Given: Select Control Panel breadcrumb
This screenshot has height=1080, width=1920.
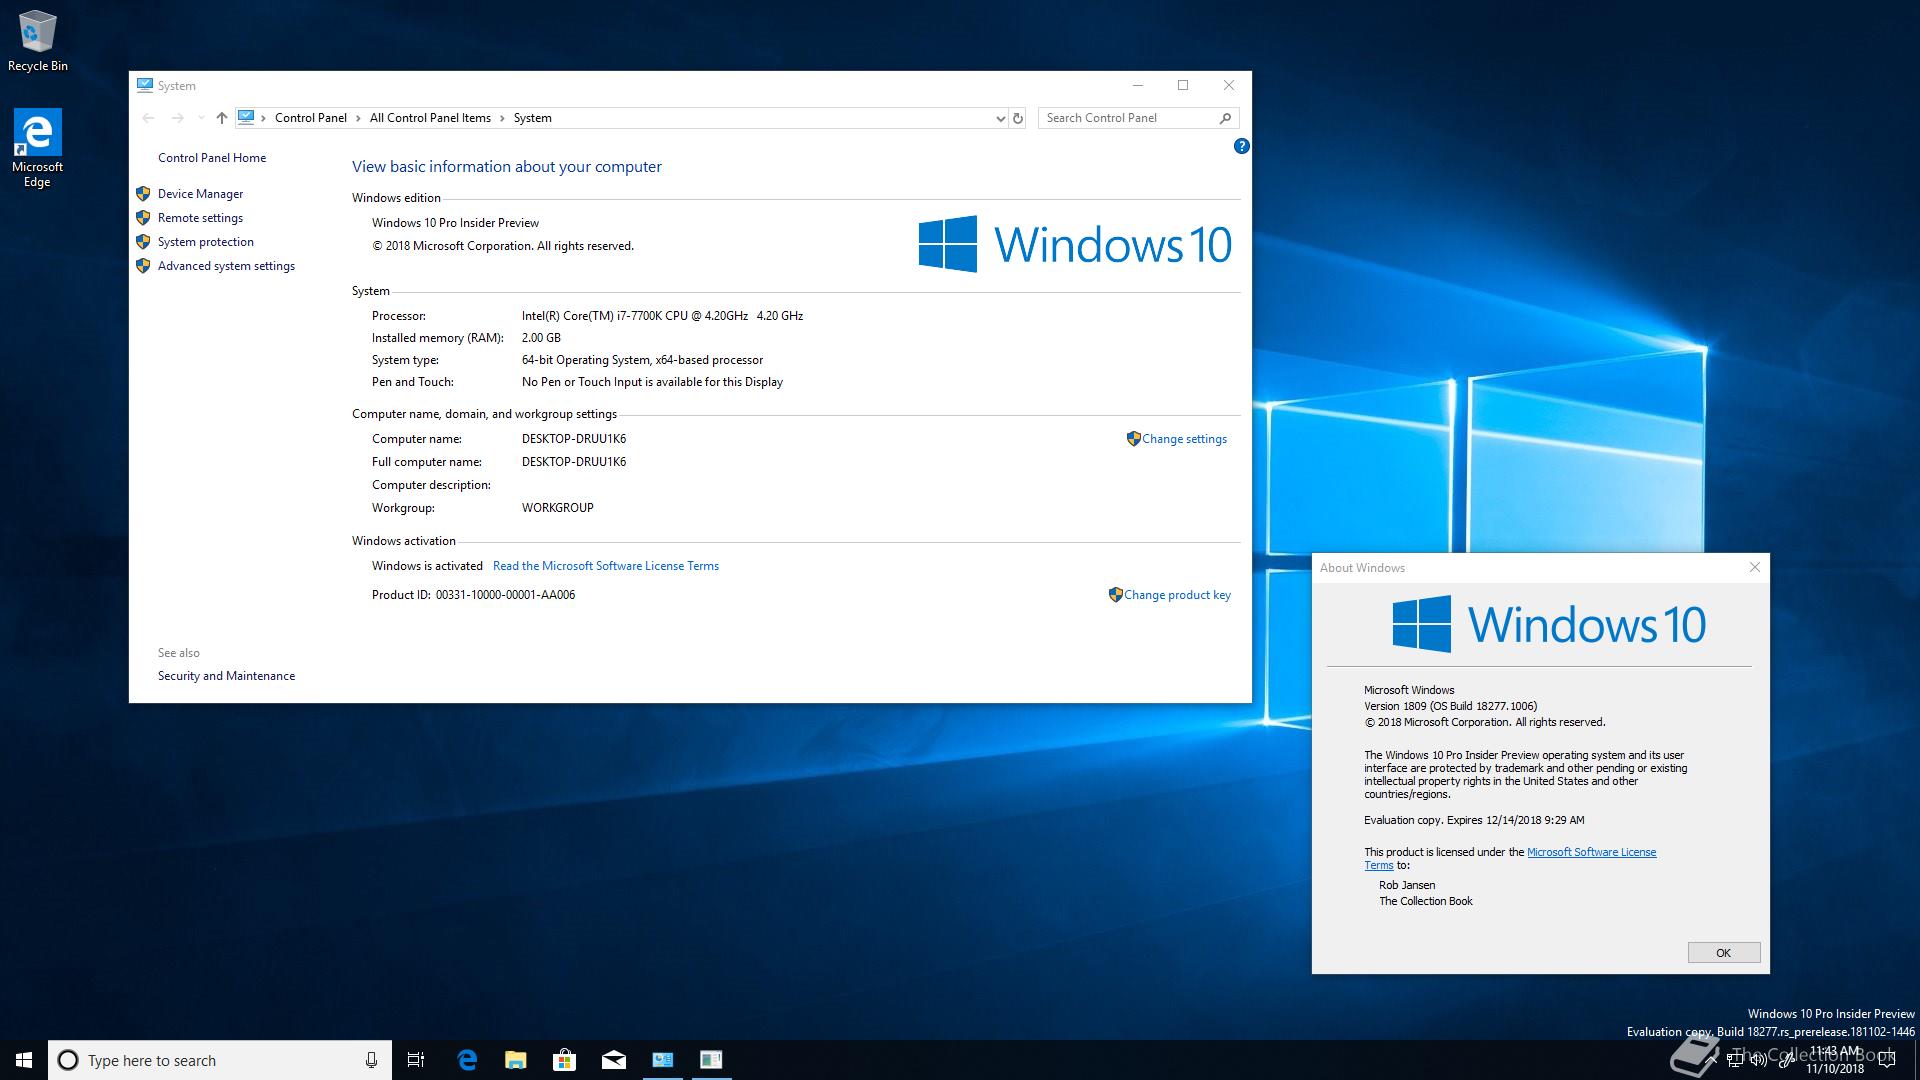Looking at the screenshot, I should 311,118.
